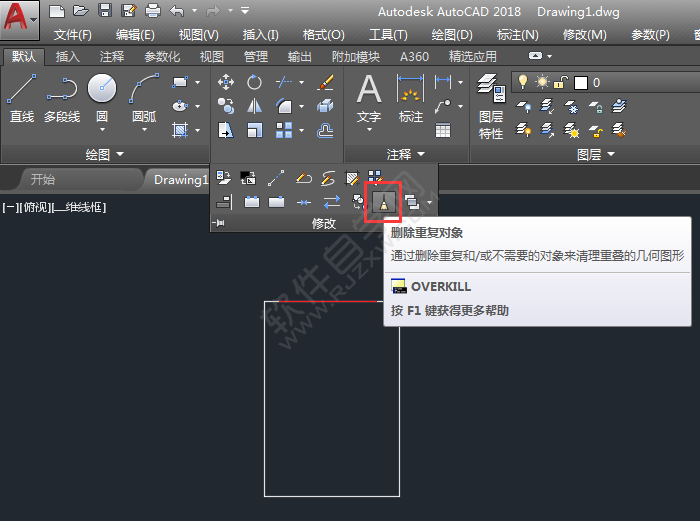Image resolution: width=700 pixels, height=521 pixels.
Task: Expand the 绘图 panel dropdown
Action: coord(104,154)
